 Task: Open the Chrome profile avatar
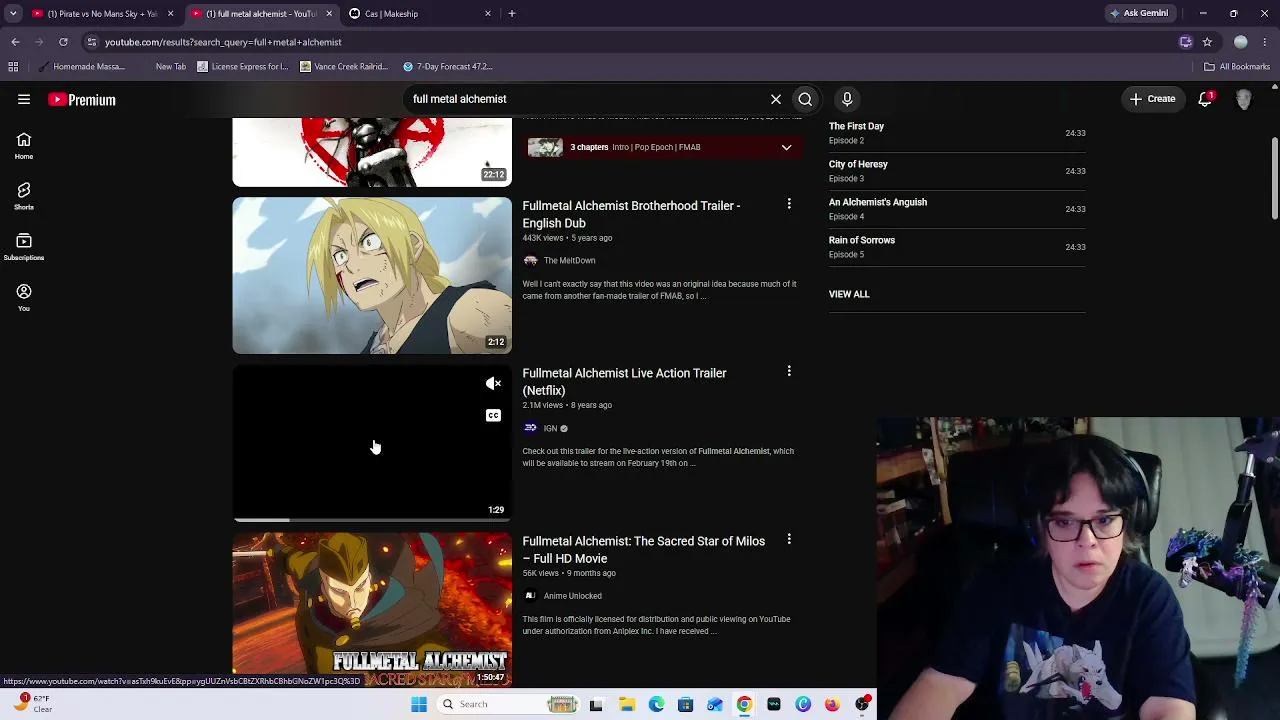click(1241, 42)
